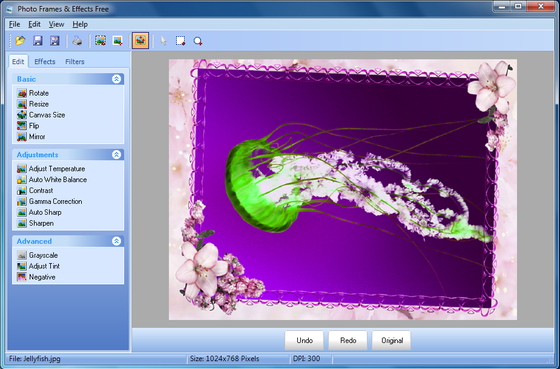Click the open file folder icon
The width and height of the screenshot is (560, 369).
pyautogui.click(x=20, y=41)
